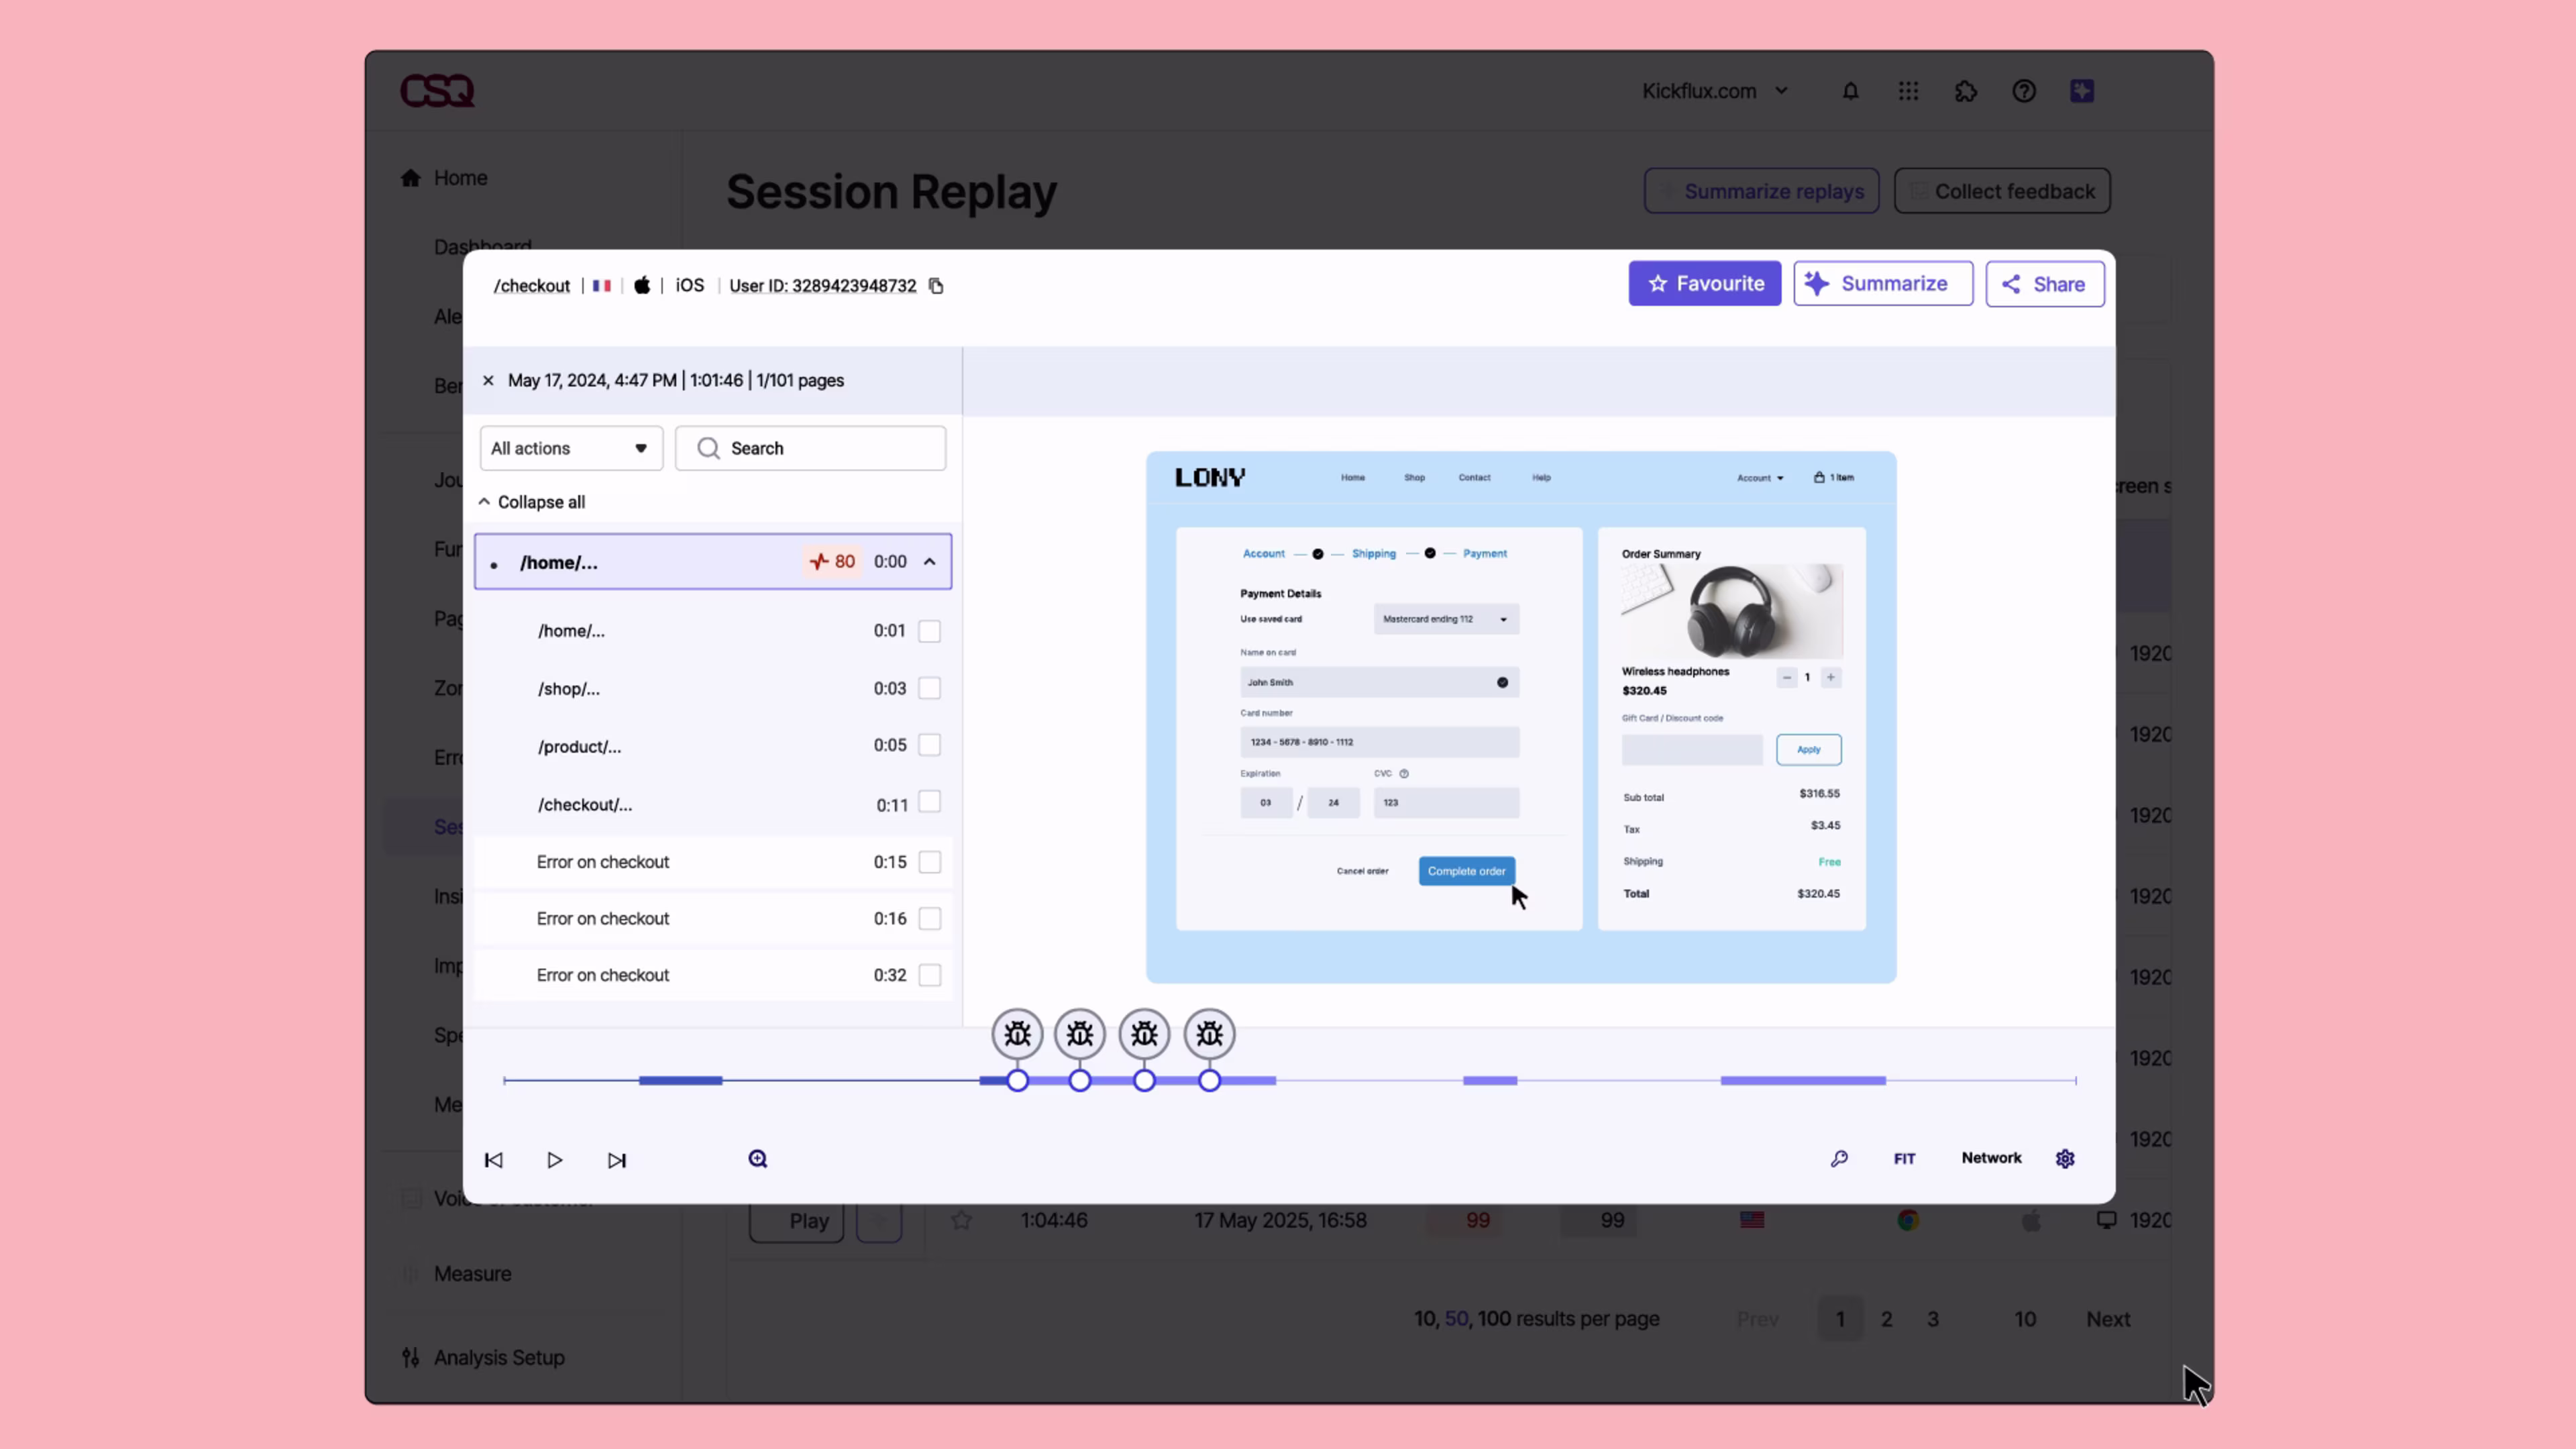This screenshot has width=2576, height=1449.
Task: Skip to next page in replay
Action: click(617, 1160)
